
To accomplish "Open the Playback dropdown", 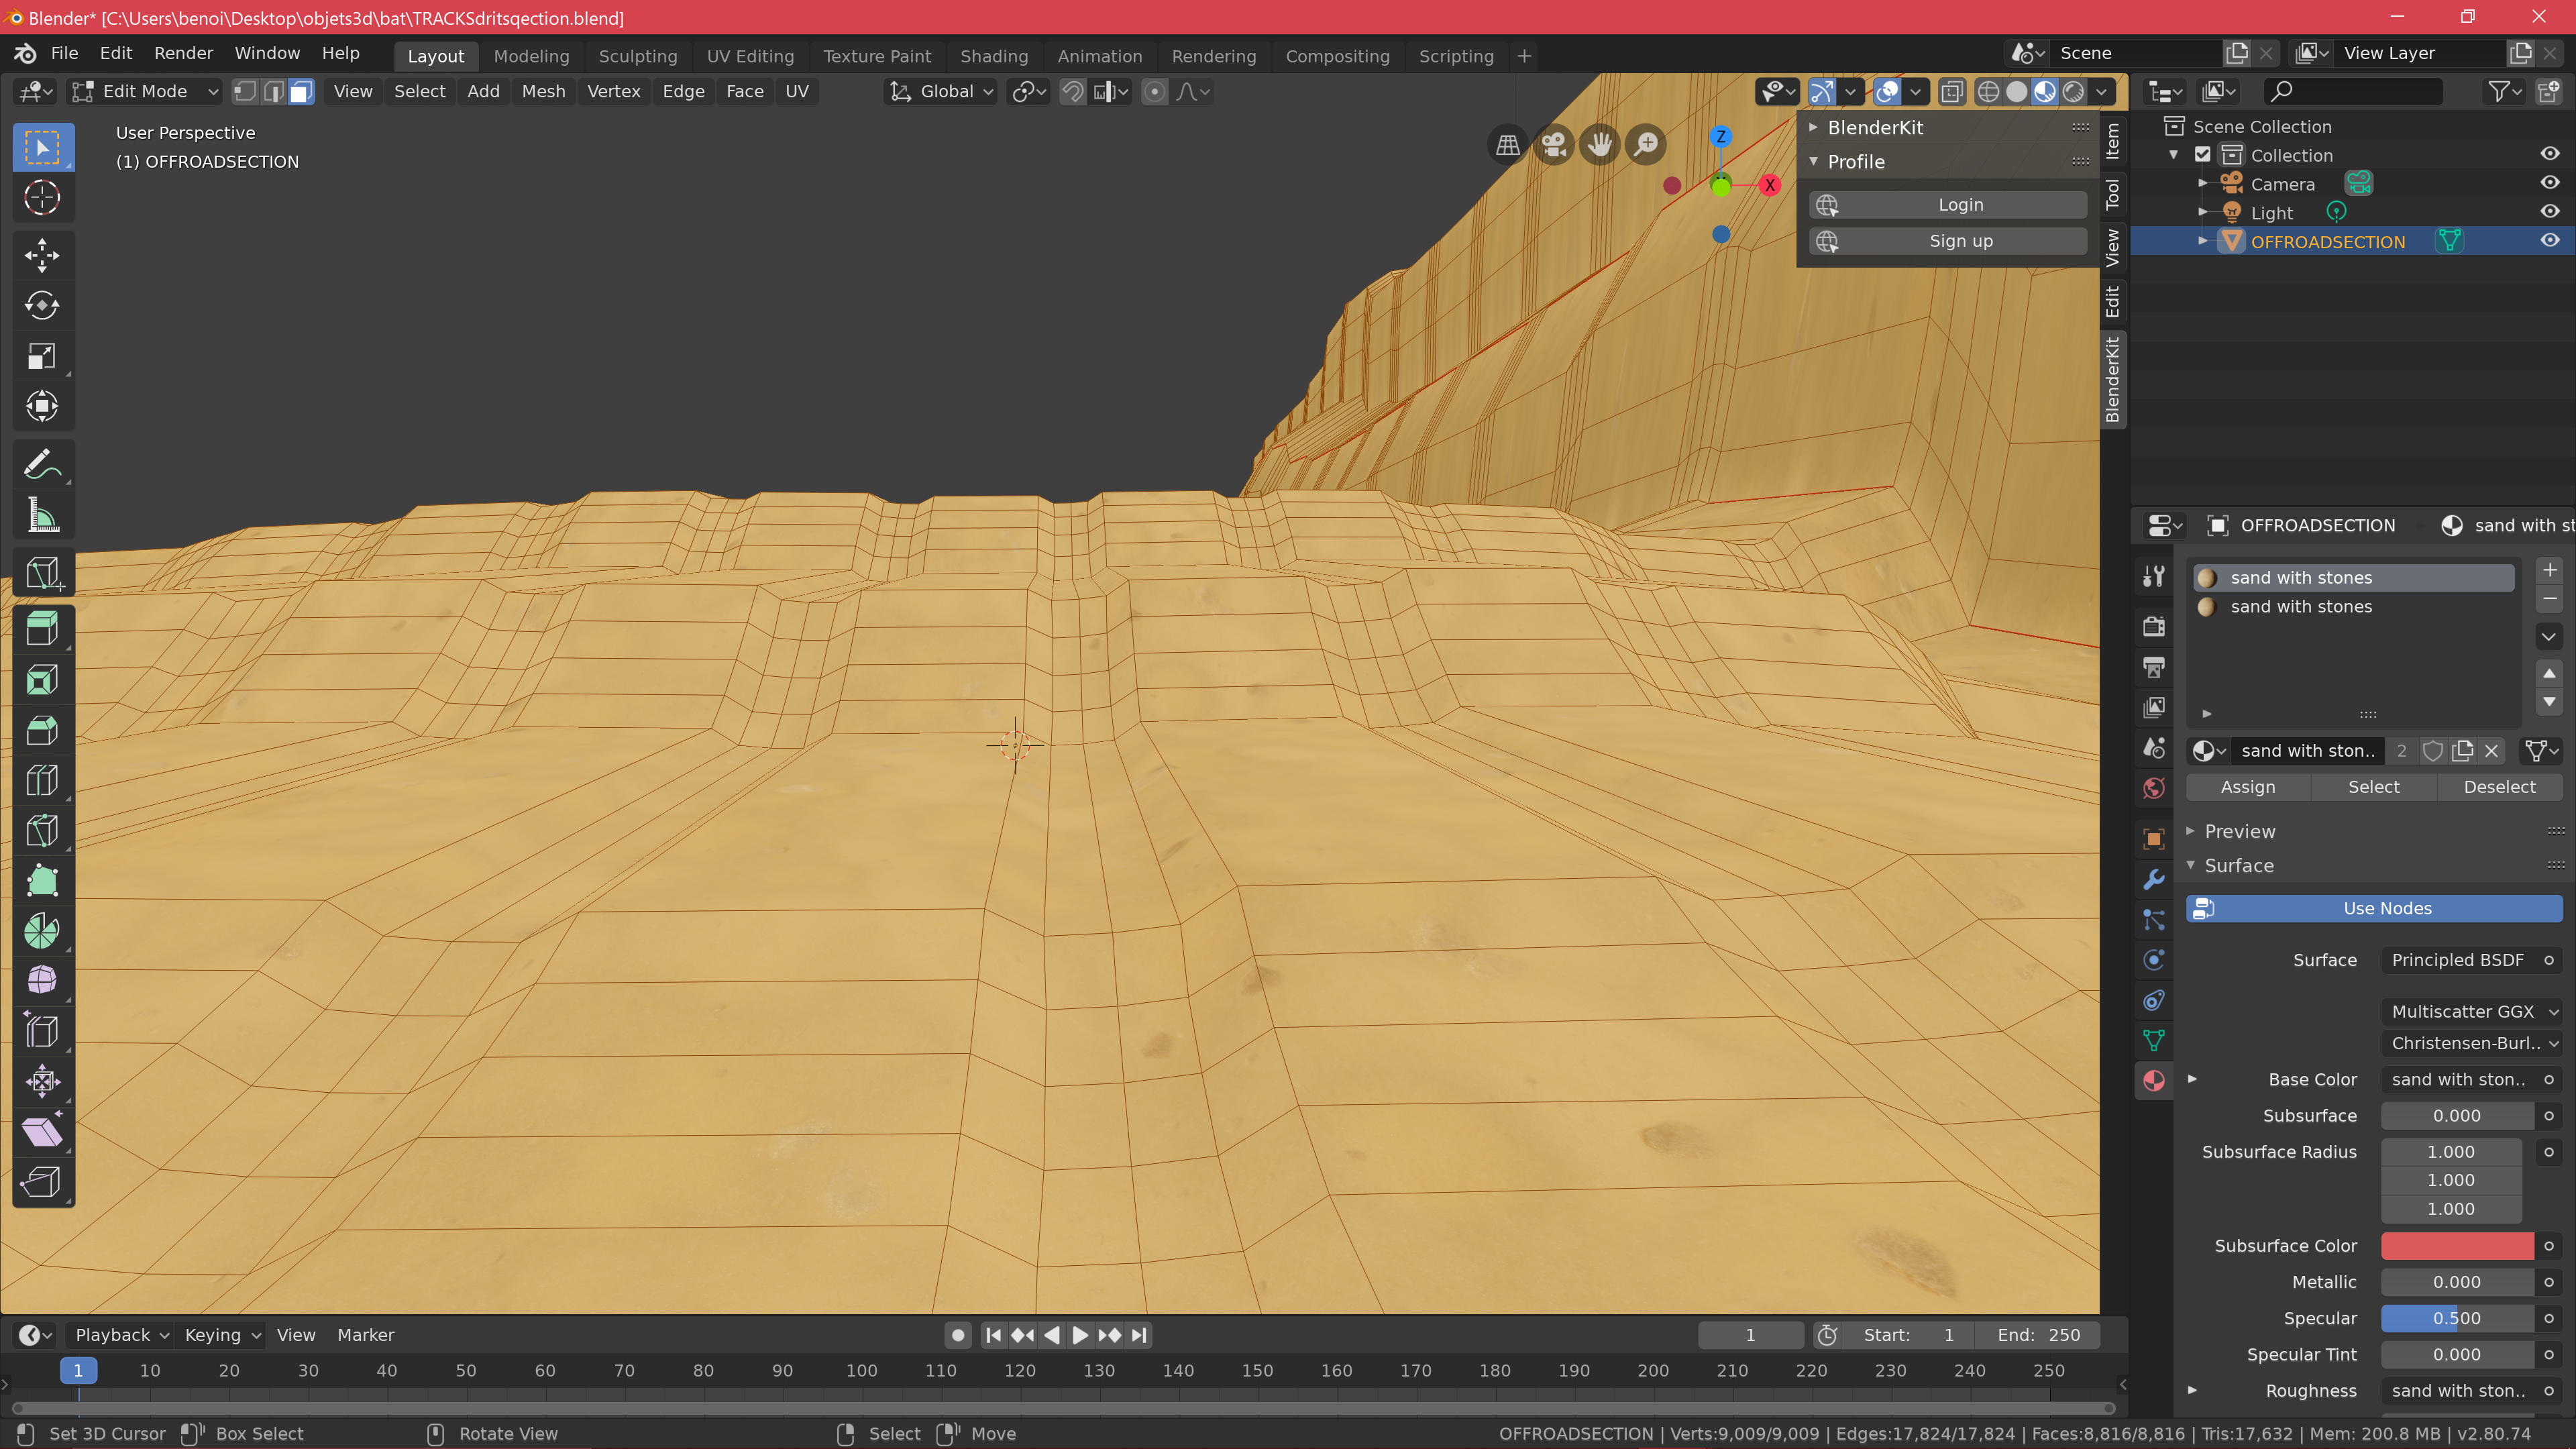I will (122, 1335).
